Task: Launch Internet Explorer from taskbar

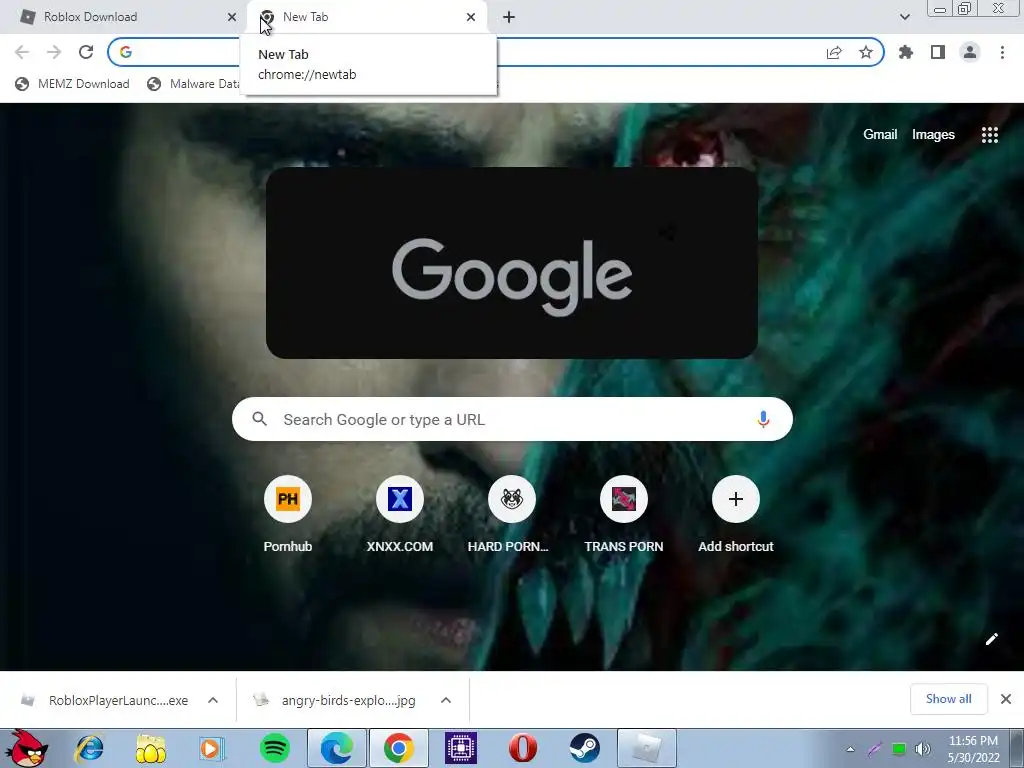Action: [89, 748]
